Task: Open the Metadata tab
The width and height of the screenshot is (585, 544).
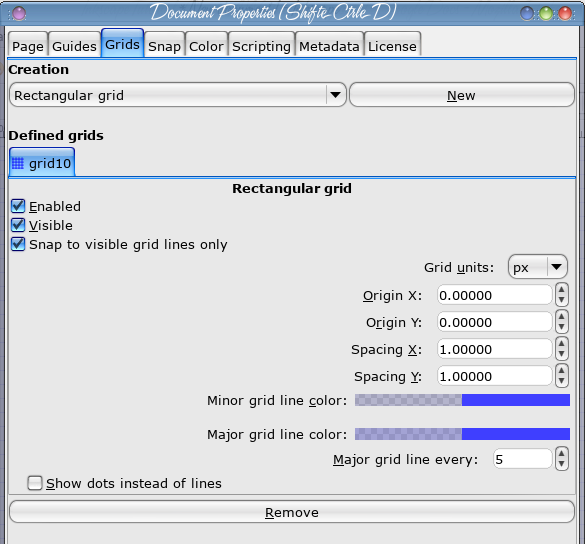Action: pos(329,46)
